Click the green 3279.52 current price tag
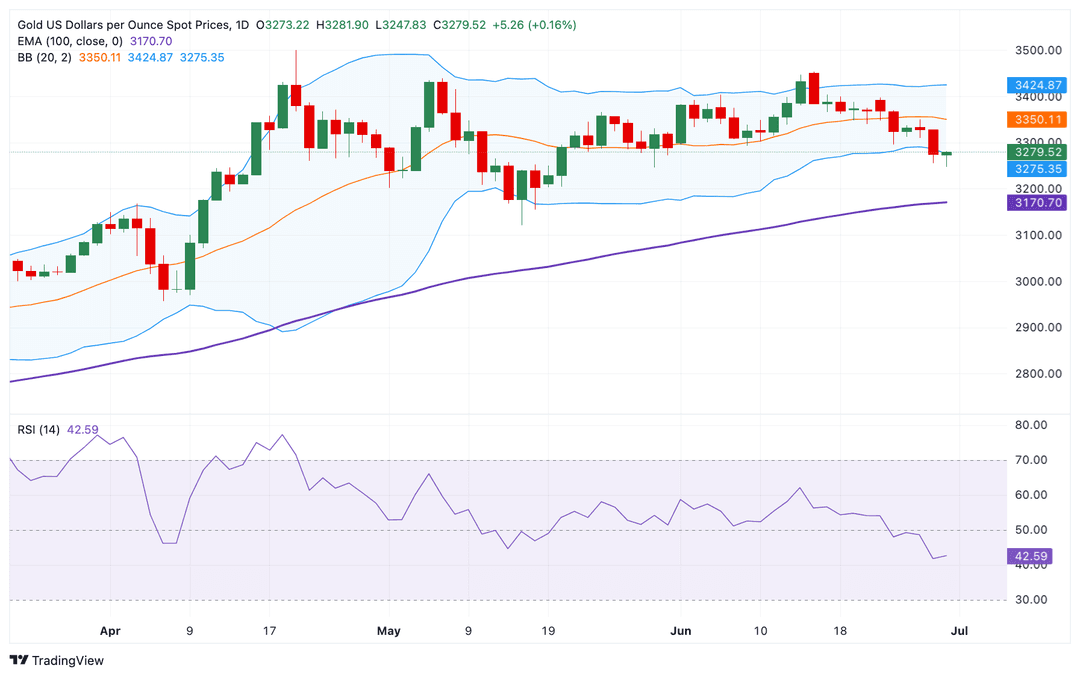Screen dimensions: 1080x677 click(x=1037, y=152)
